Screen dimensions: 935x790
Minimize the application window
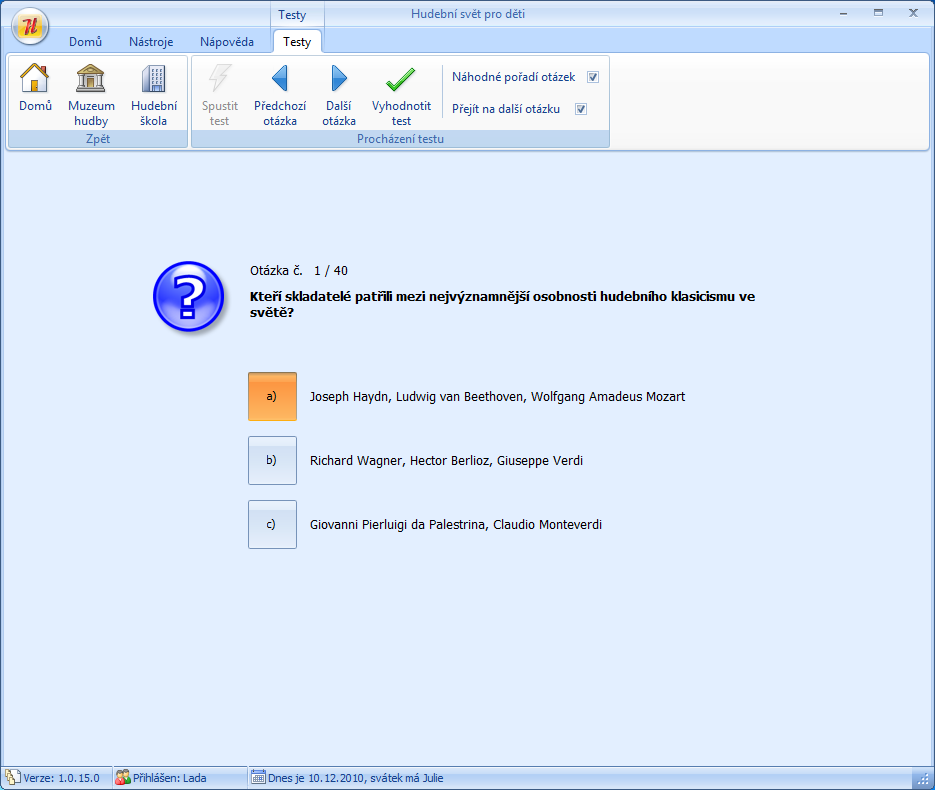(x=843, y=13)
